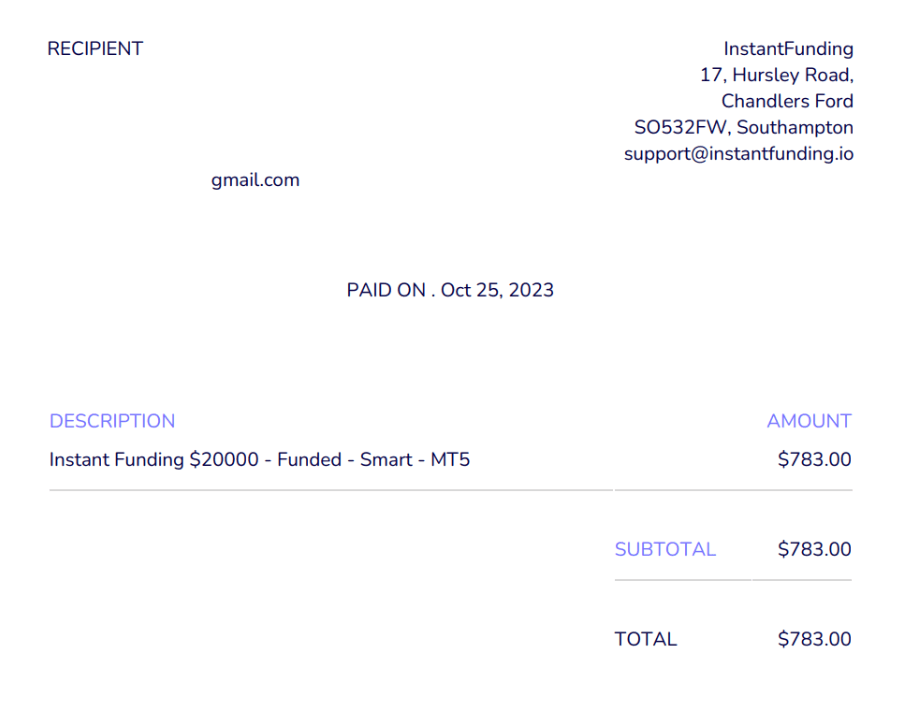The width and height of the screenshot is (902, 717).
Task: Select the Oct 25, 2023 date
Action: tap(497, 290)
